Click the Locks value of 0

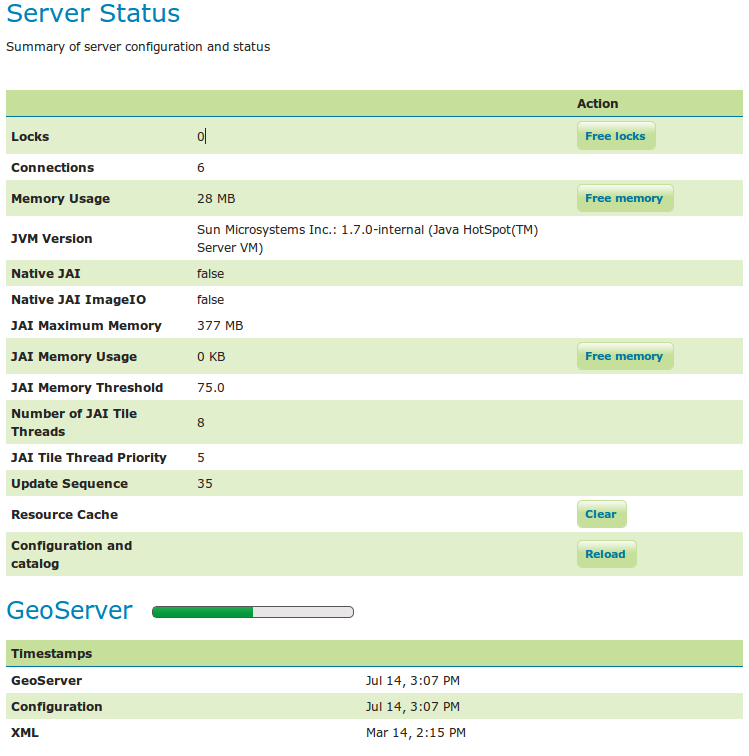[x=201, y=136]
